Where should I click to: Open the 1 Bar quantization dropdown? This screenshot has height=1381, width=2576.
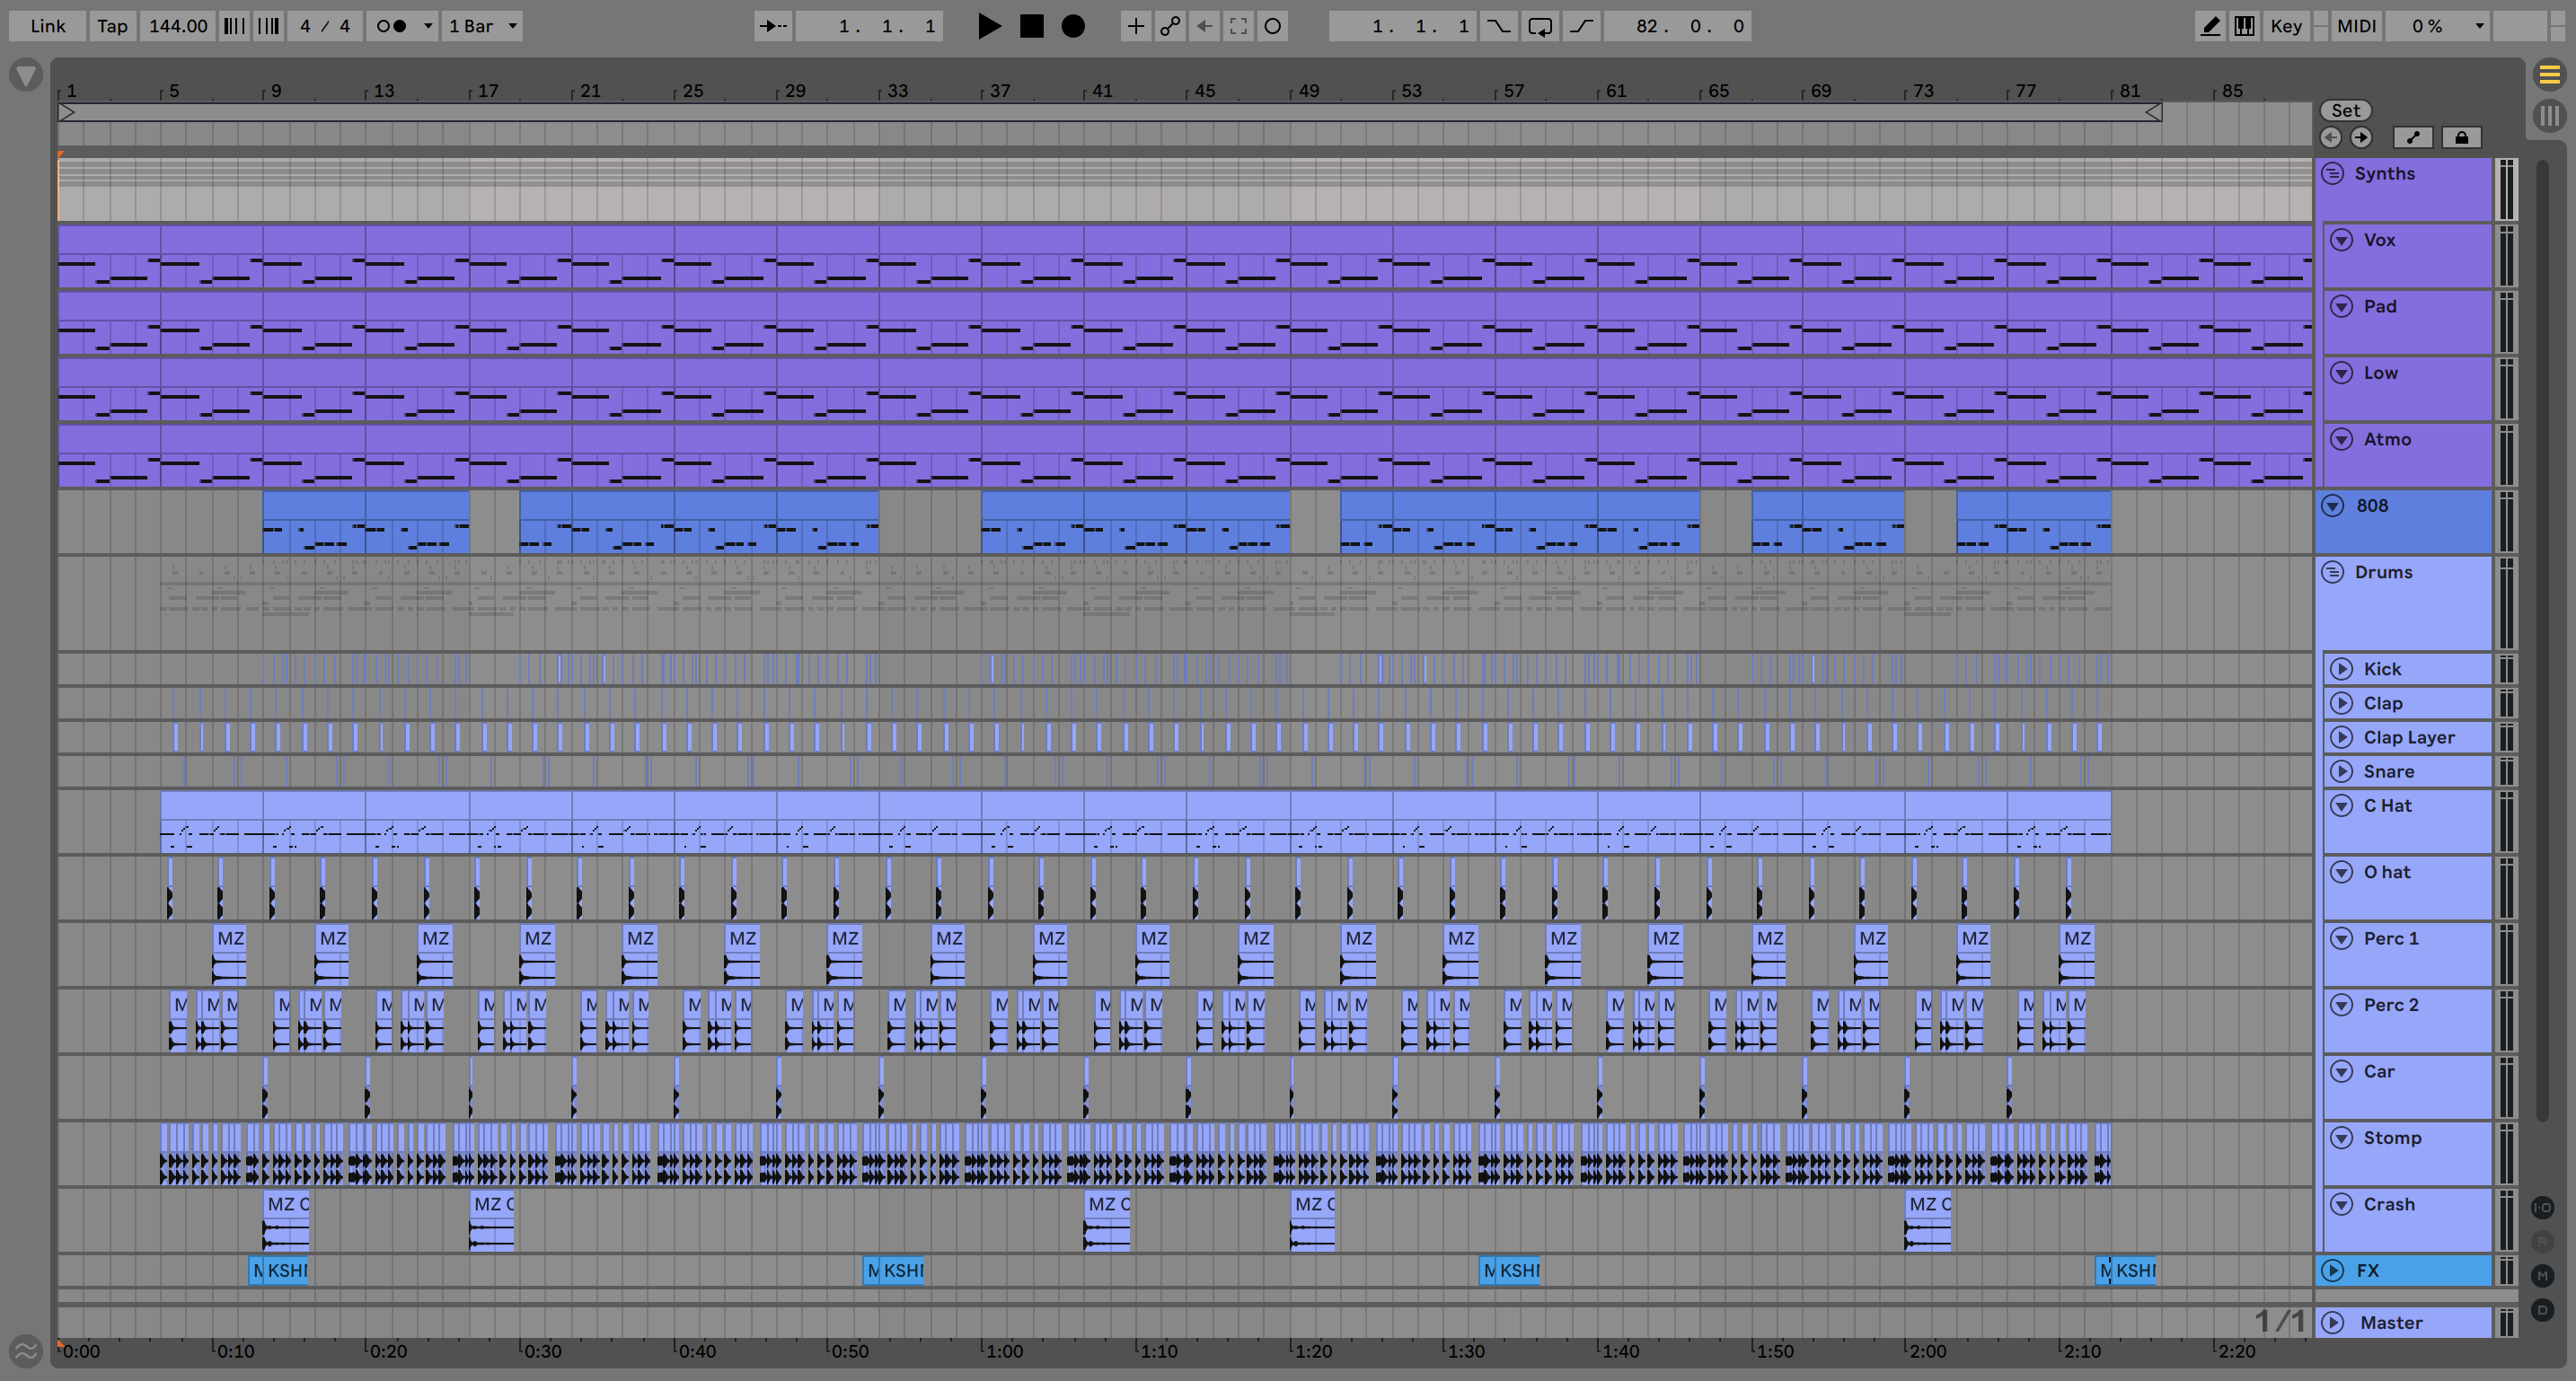coord(483,26)
